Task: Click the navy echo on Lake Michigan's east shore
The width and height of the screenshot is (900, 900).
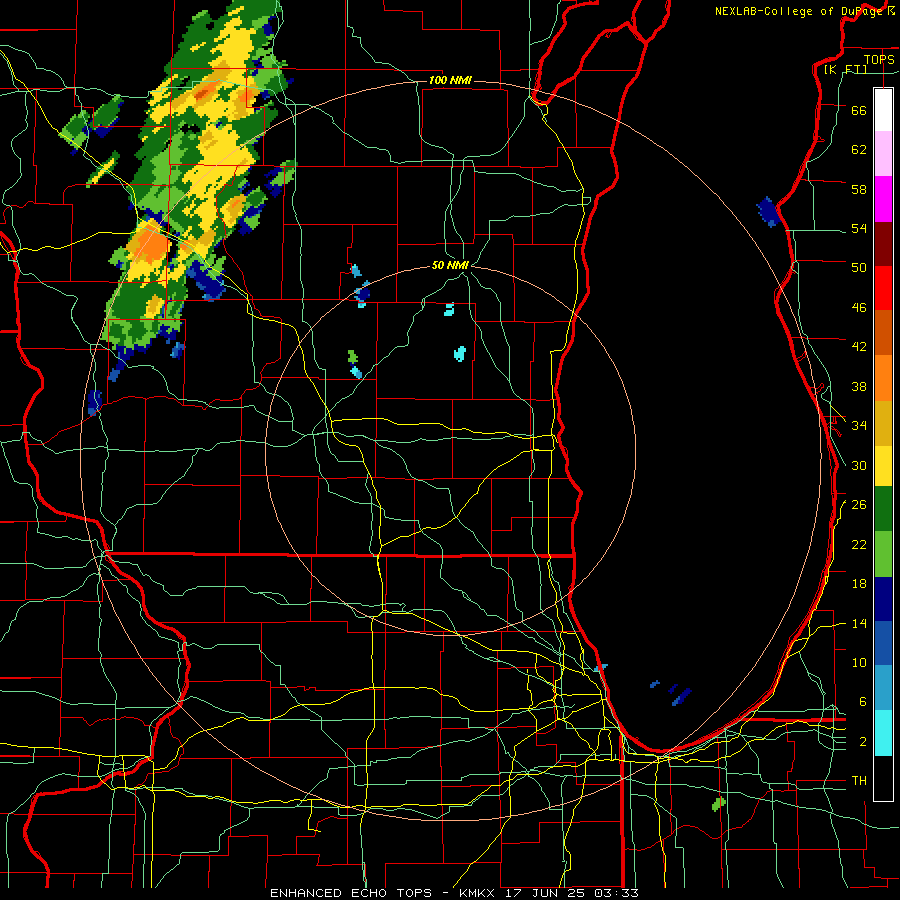Action: [767, 212]
